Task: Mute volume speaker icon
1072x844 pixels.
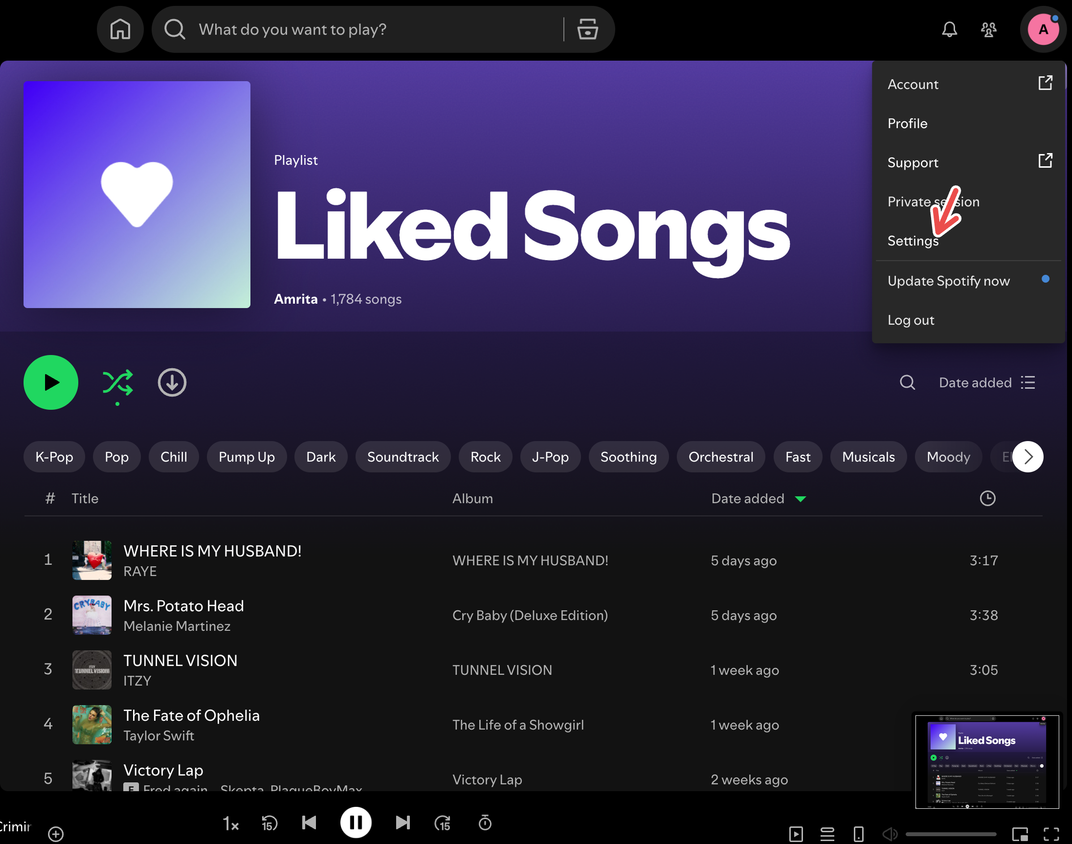Action: pos(889,834)
